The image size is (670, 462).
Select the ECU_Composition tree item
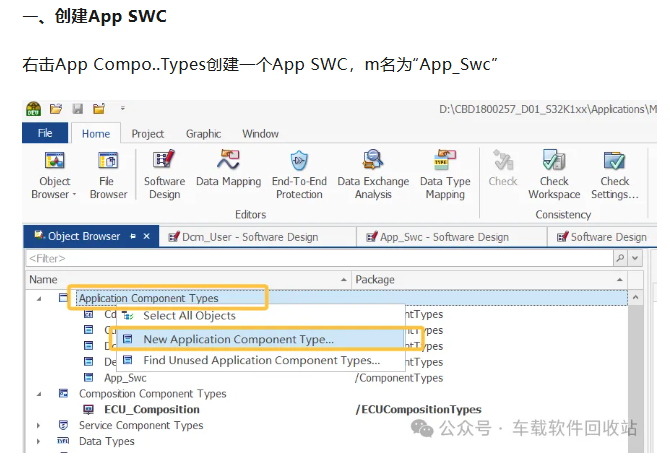(152, 409)
